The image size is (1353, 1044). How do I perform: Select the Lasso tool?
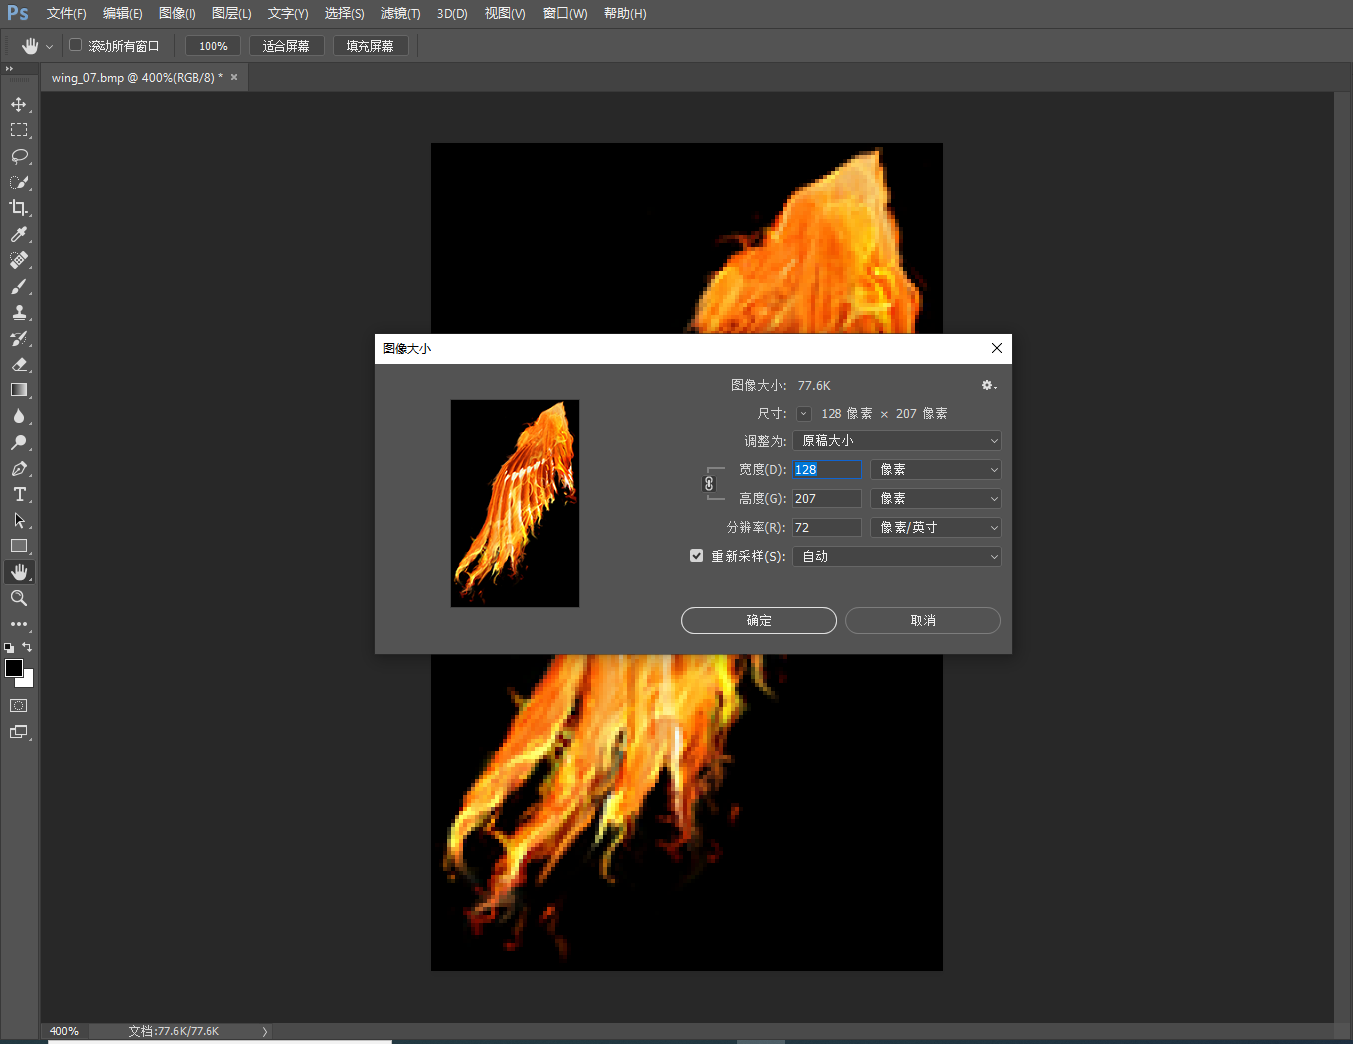click(19, 156)
